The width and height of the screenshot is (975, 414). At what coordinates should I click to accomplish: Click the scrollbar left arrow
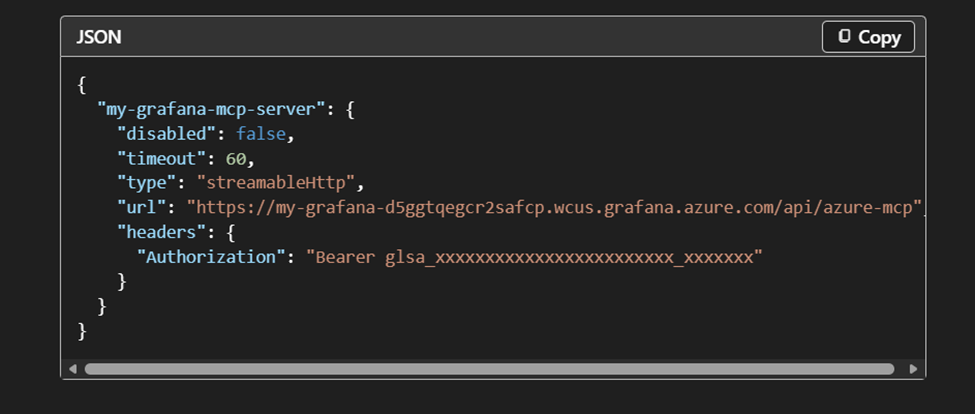pos(73,369)
